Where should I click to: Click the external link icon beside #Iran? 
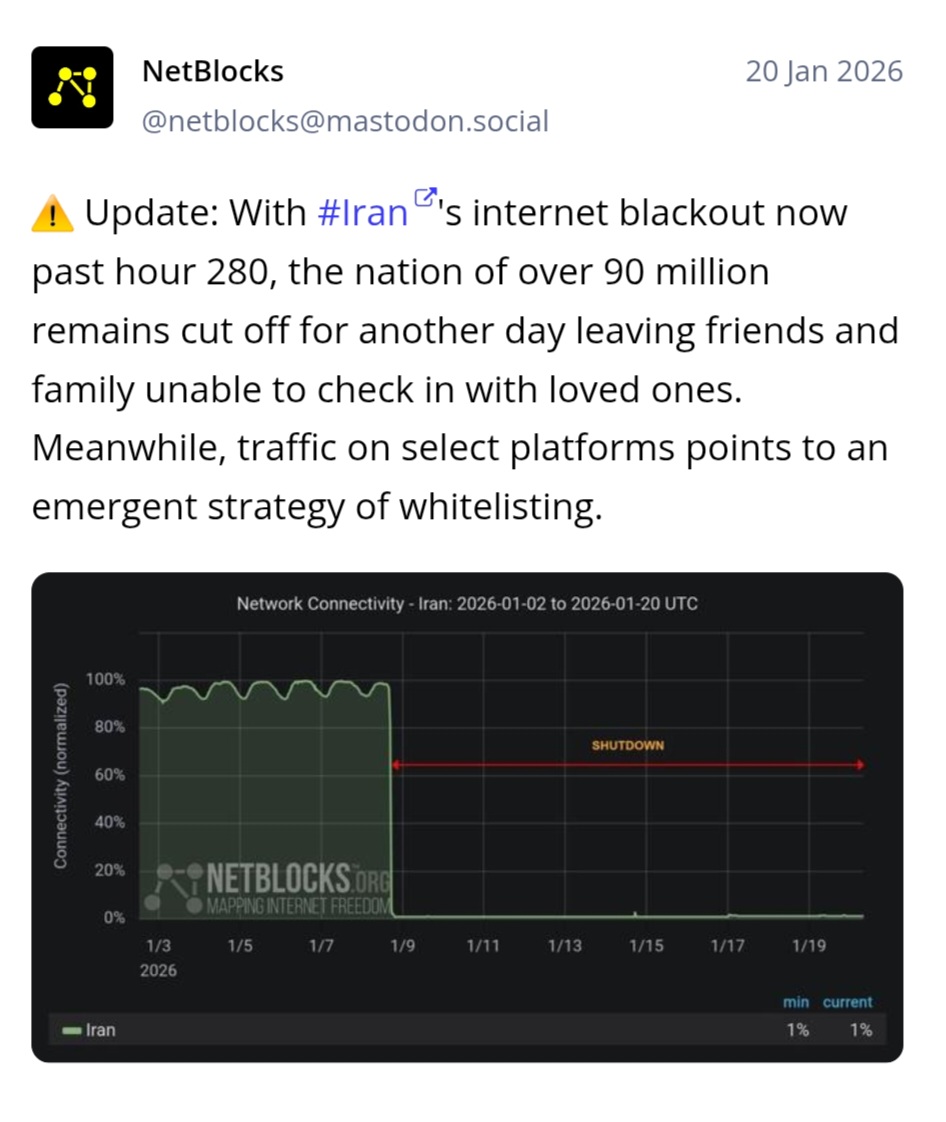point(425,197)
